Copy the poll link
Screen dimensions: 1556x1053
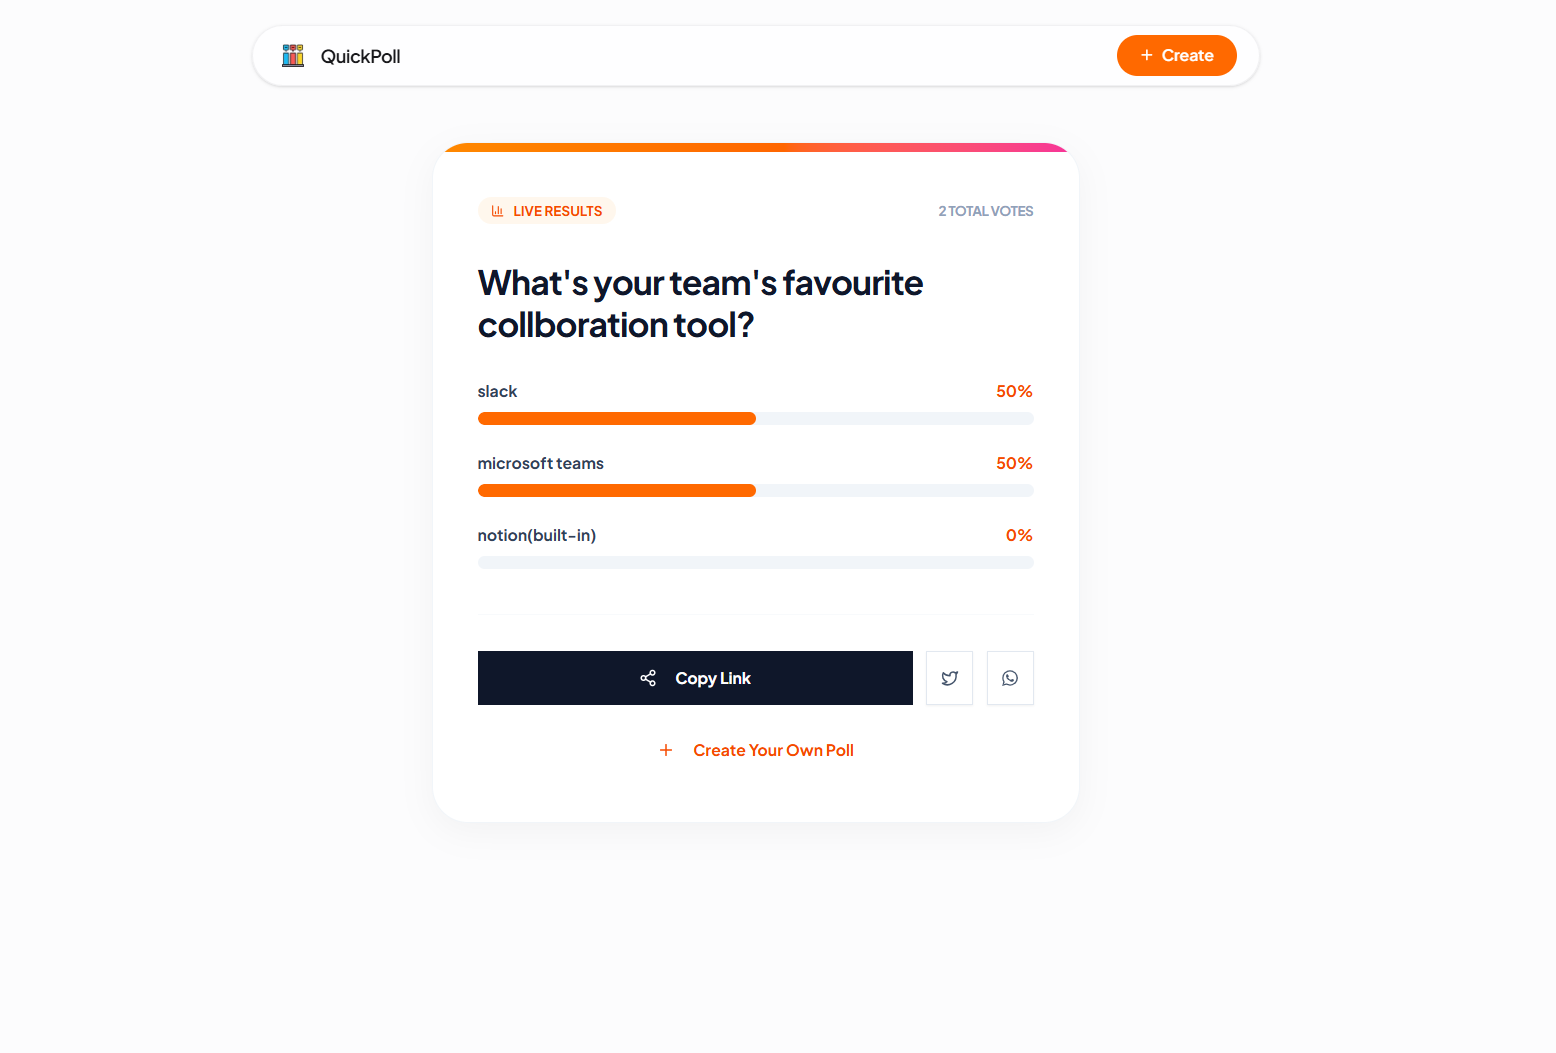pos(695,678)
